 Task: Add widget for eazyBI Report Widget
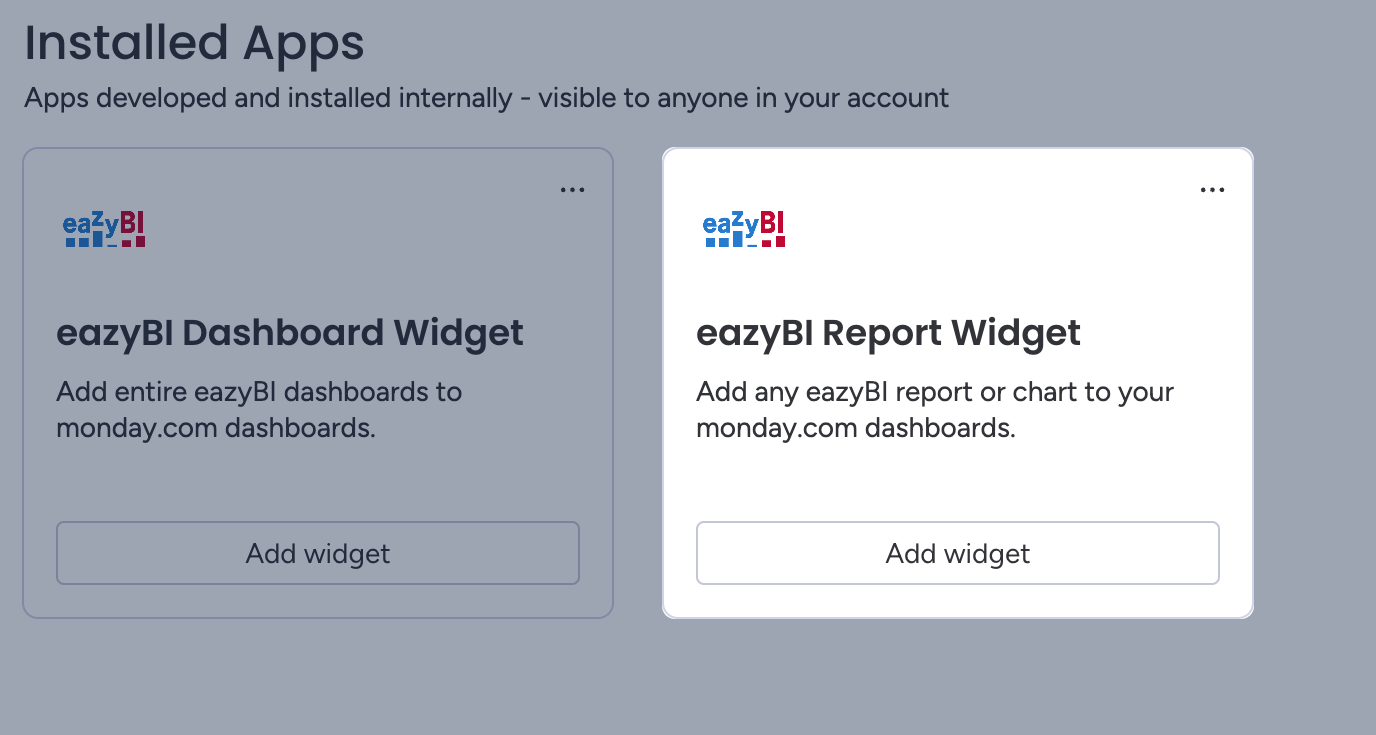click(x=958, y=553)
